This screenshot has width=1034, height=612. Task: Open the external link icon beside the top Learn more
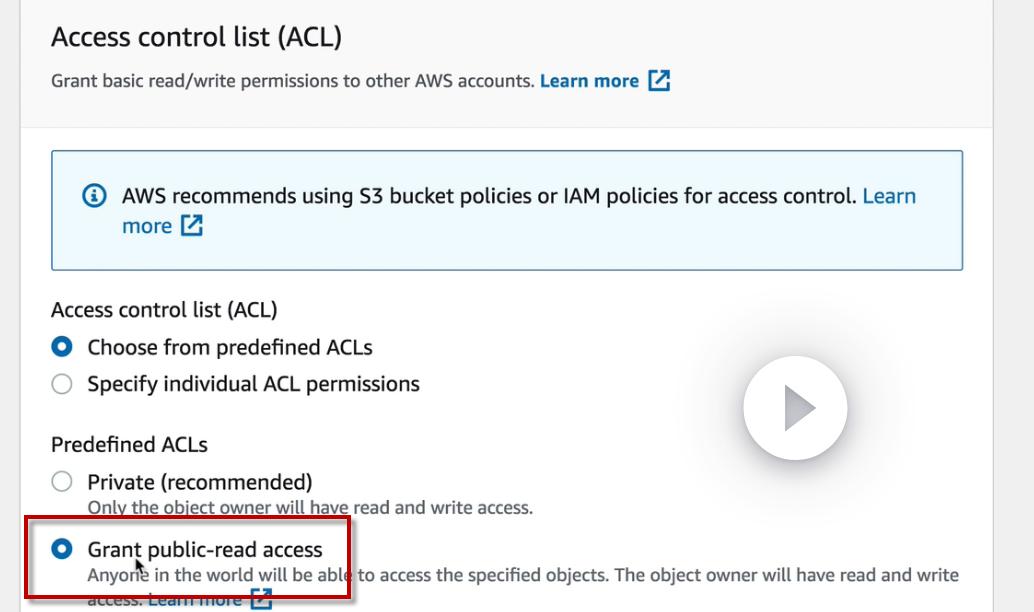[x=659, y=81]
